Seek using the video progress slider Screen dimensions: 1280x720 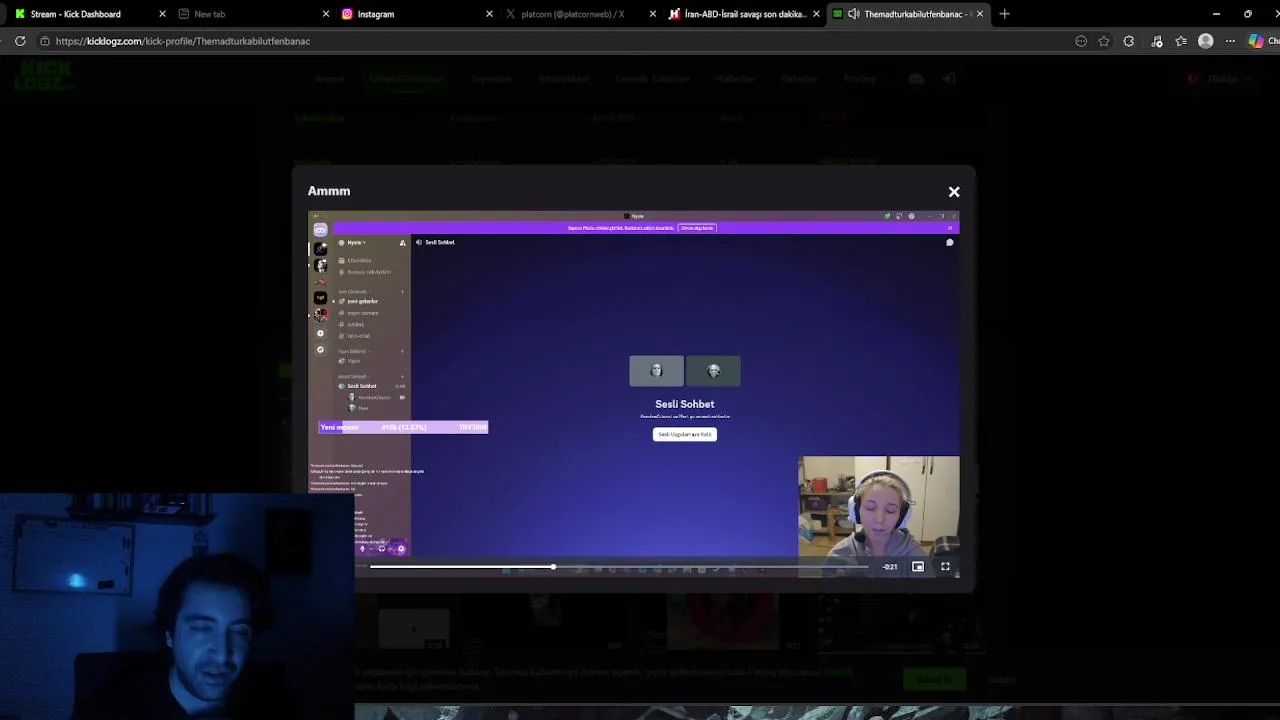pos(619,567)
